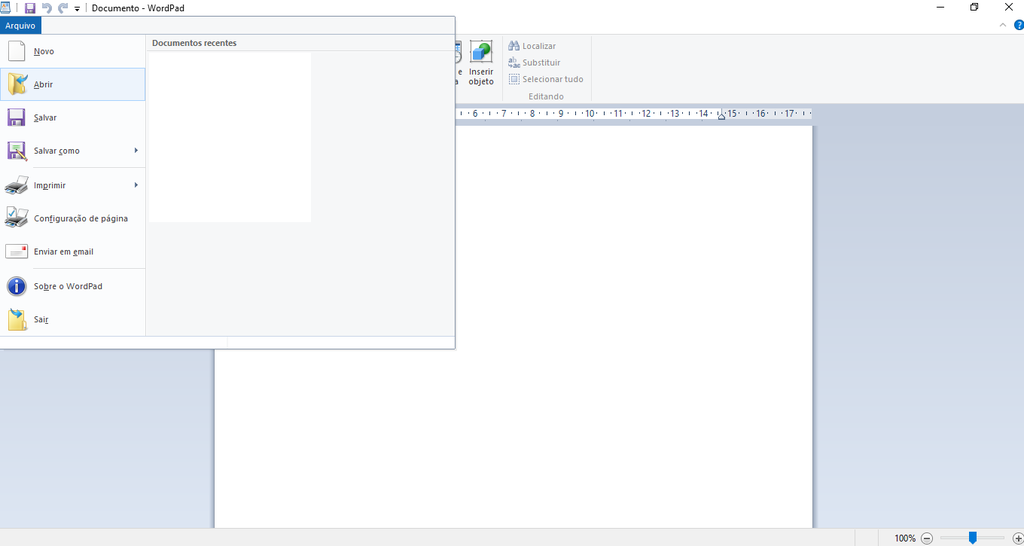
Task: Select Enviar em email
Action: click(x=72, y=251)
